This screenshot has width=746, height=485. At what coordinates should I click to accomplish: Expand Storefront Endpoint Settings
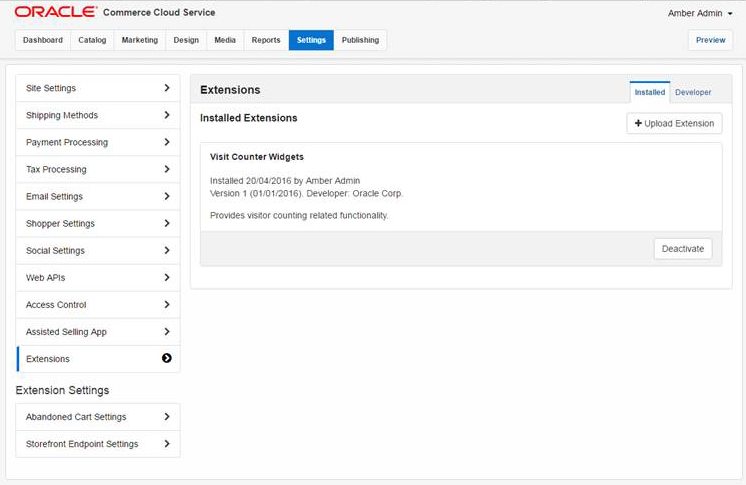(98, 444)
